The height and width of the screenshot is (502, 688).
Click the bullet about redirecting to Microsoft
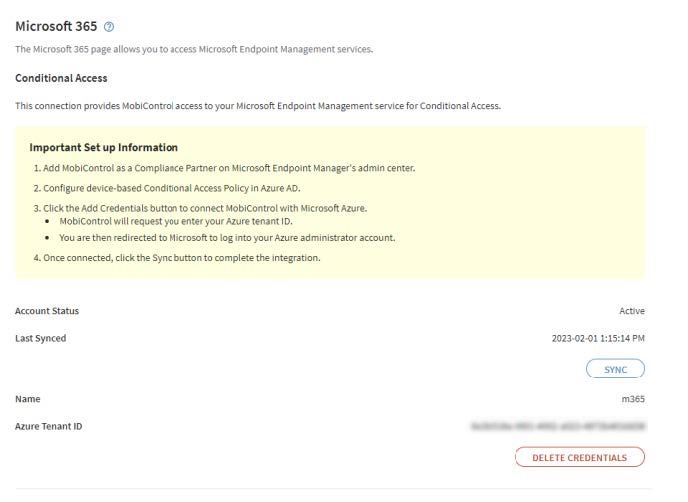pos(229,237)
